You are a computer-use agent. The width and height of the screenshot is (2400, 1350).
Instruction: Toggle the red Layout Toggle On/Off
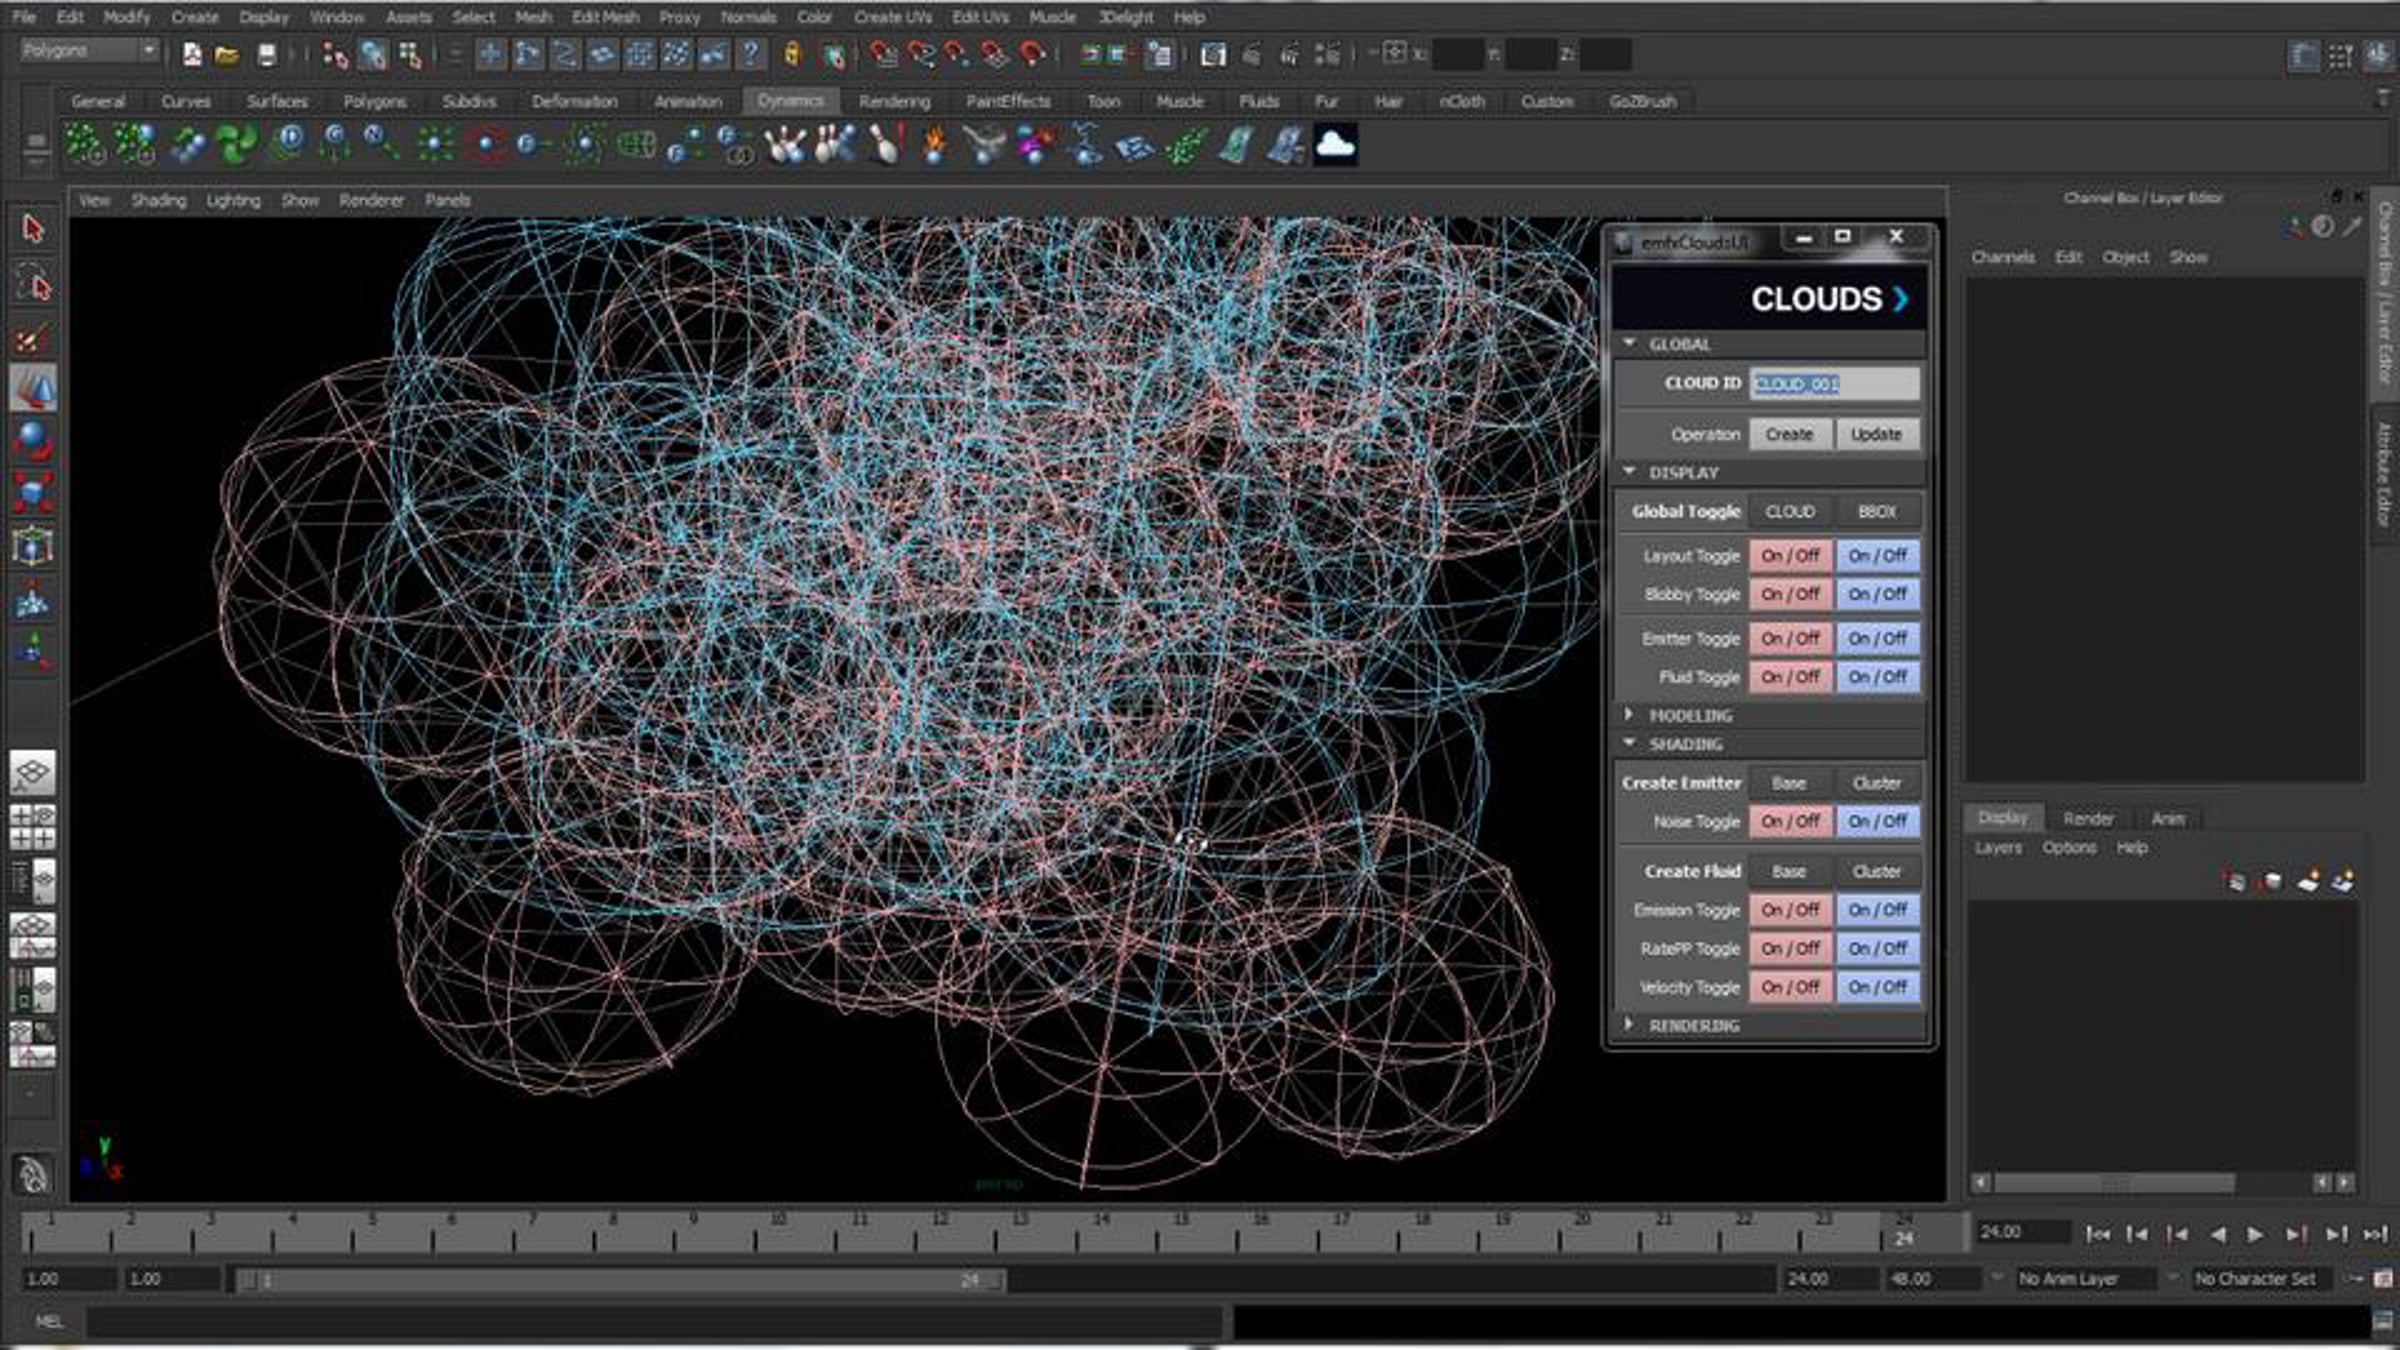1790,556
